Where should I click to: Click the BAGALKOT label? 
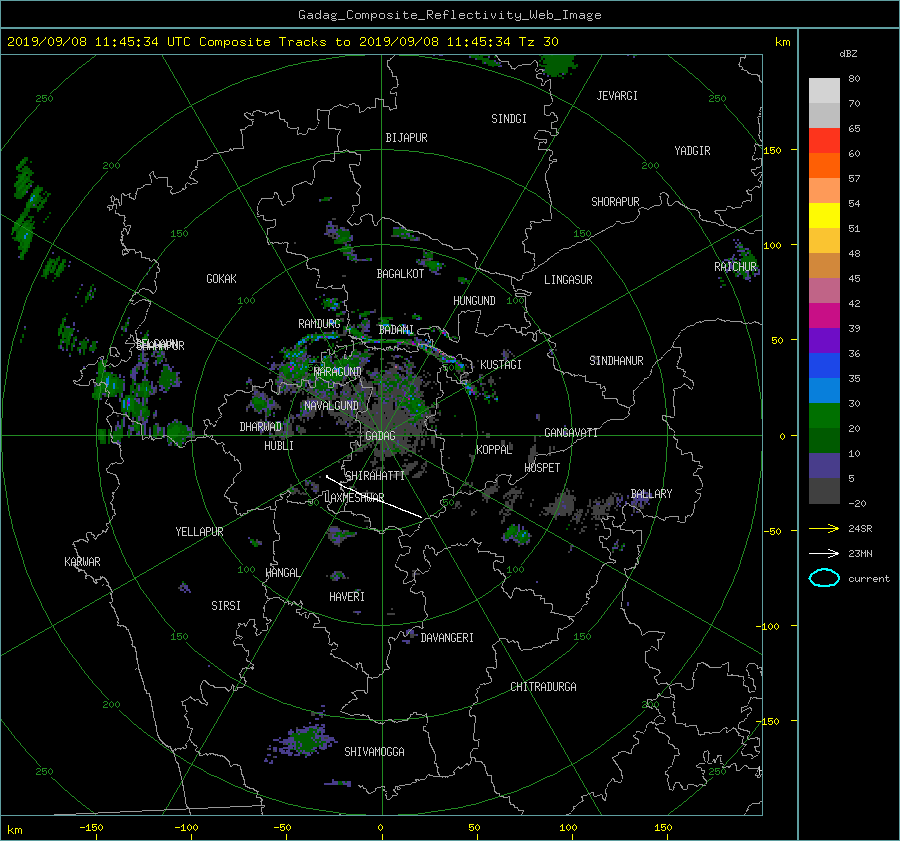400,274
